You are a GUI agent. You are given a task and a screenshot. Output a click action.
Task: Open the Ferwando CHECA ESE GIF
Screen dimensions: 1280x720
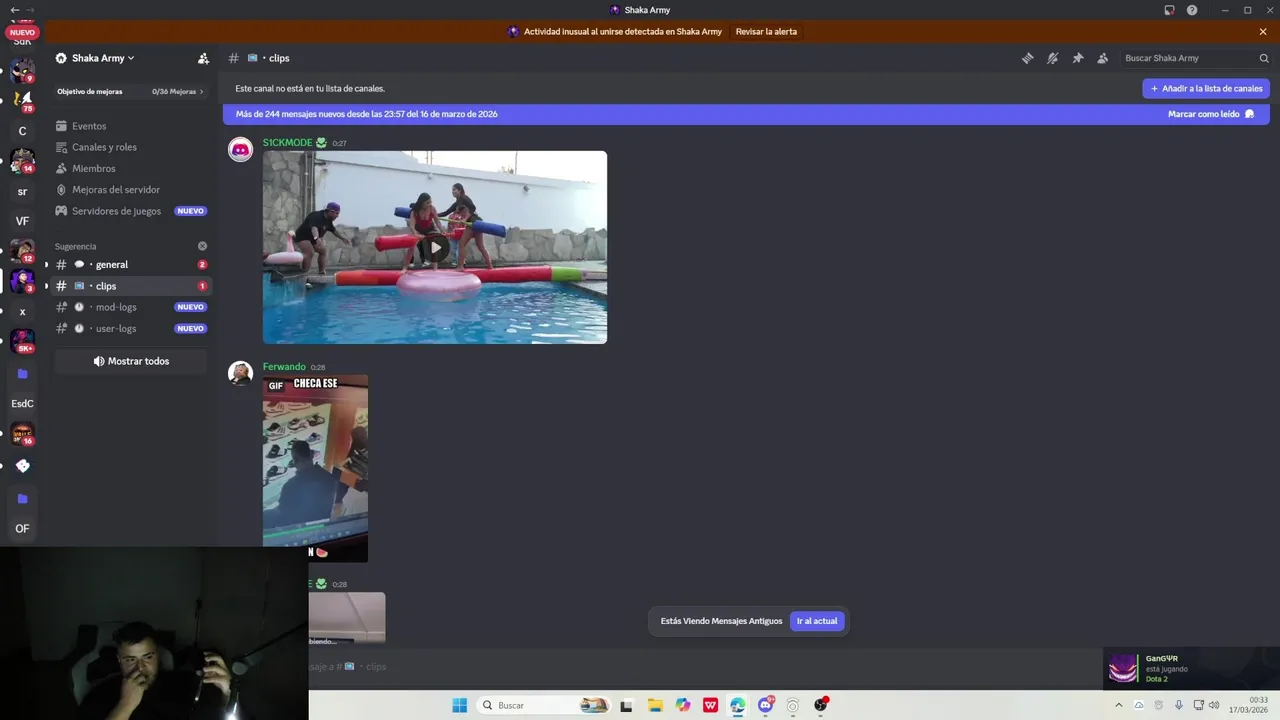tap(315, 468)
